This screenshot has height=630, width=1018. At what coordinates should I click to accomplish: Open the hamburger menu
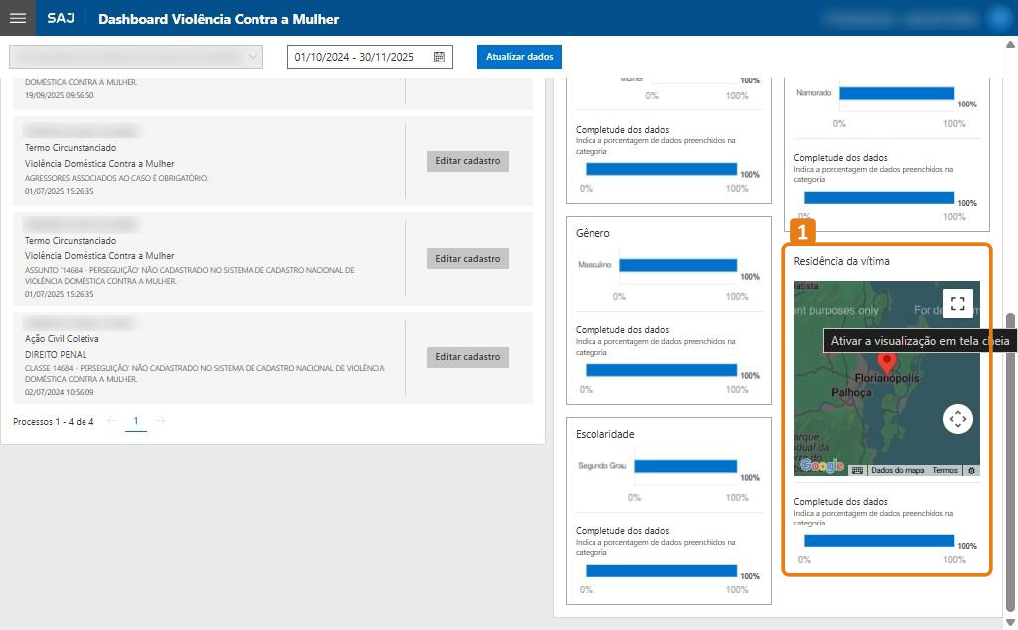click(17, 18)
